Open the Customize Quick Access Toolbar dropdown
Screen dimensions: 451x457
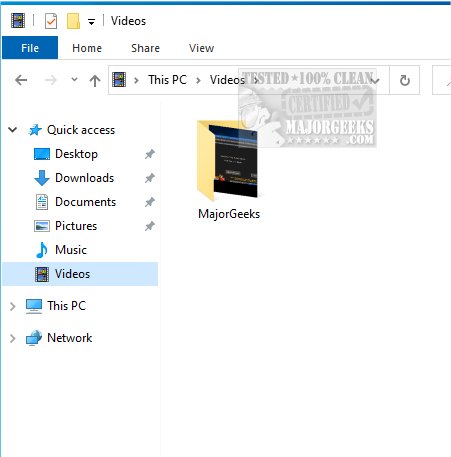pyautogui.click(x=91, y=22)
